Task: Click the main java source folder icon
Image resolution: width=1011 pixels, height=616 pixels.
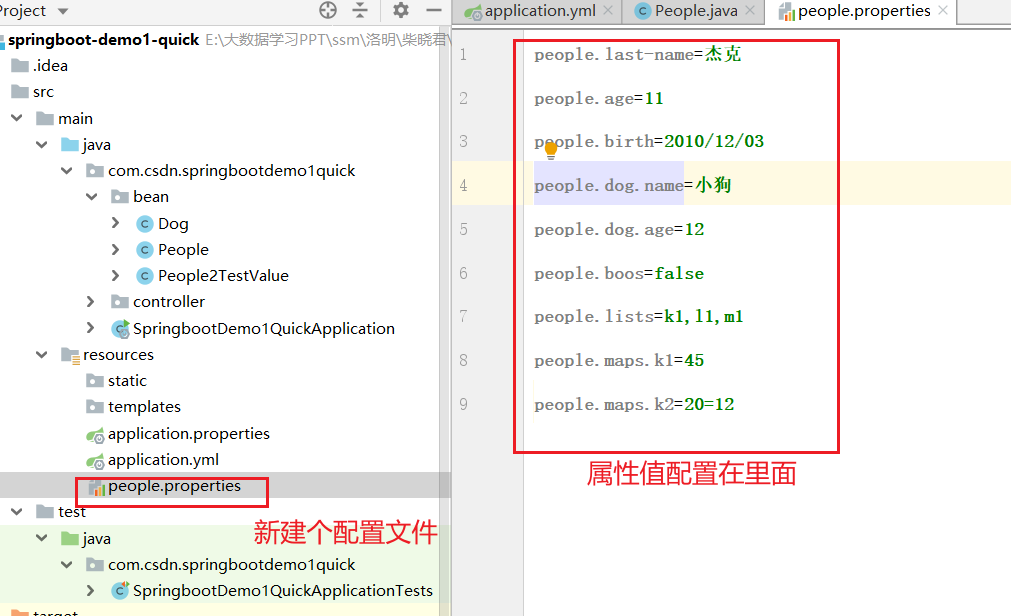Action: click(x=70, y=144)
